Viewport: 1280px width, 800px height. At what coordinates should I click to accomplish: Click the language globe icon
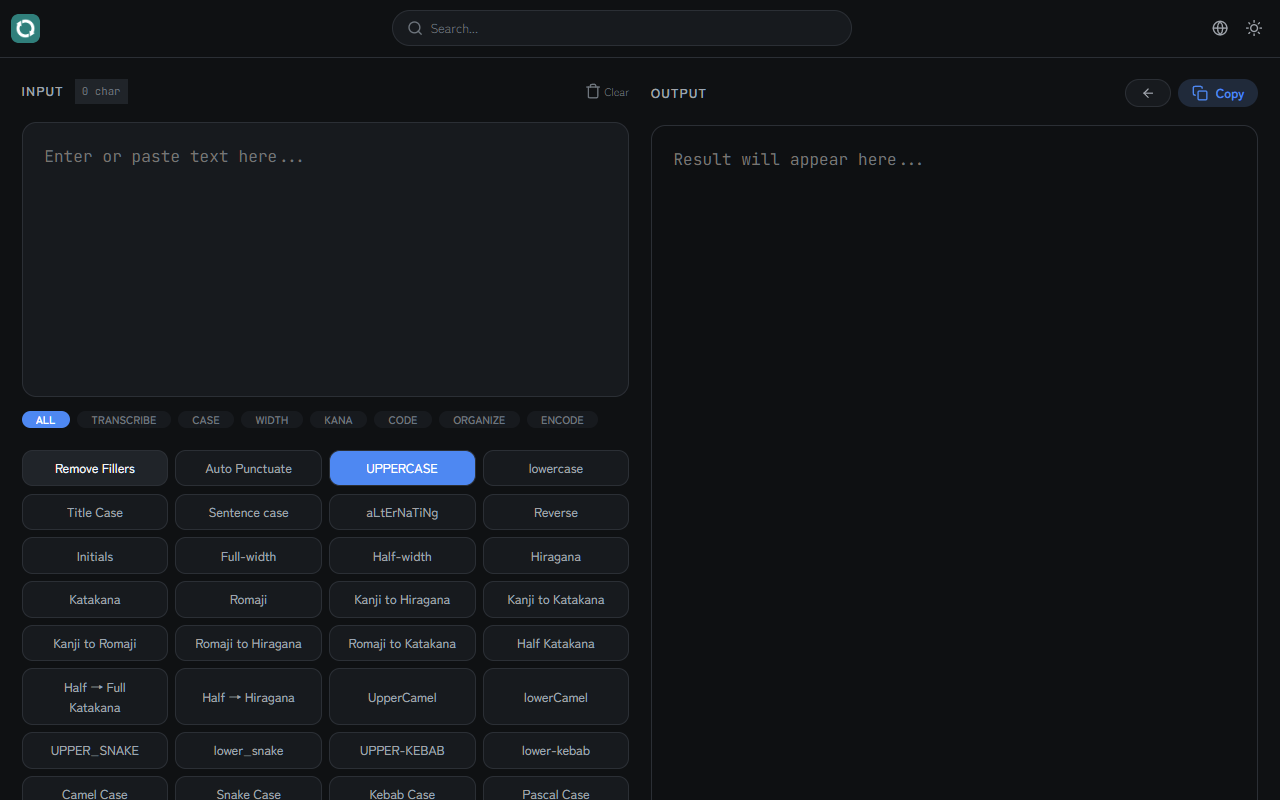click(x=1220, y=28)
